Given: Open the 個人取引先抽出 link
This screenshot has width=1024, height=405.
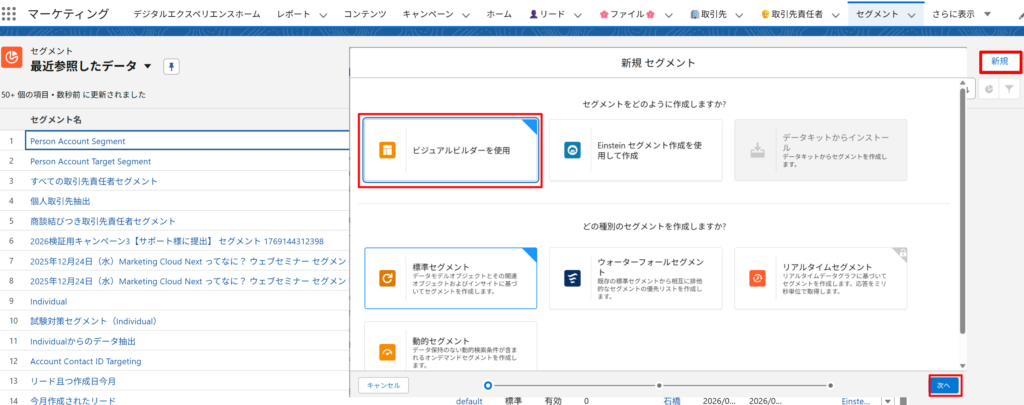Looking at the screenshot, I should pyautogui.click(x=60, y=201).
